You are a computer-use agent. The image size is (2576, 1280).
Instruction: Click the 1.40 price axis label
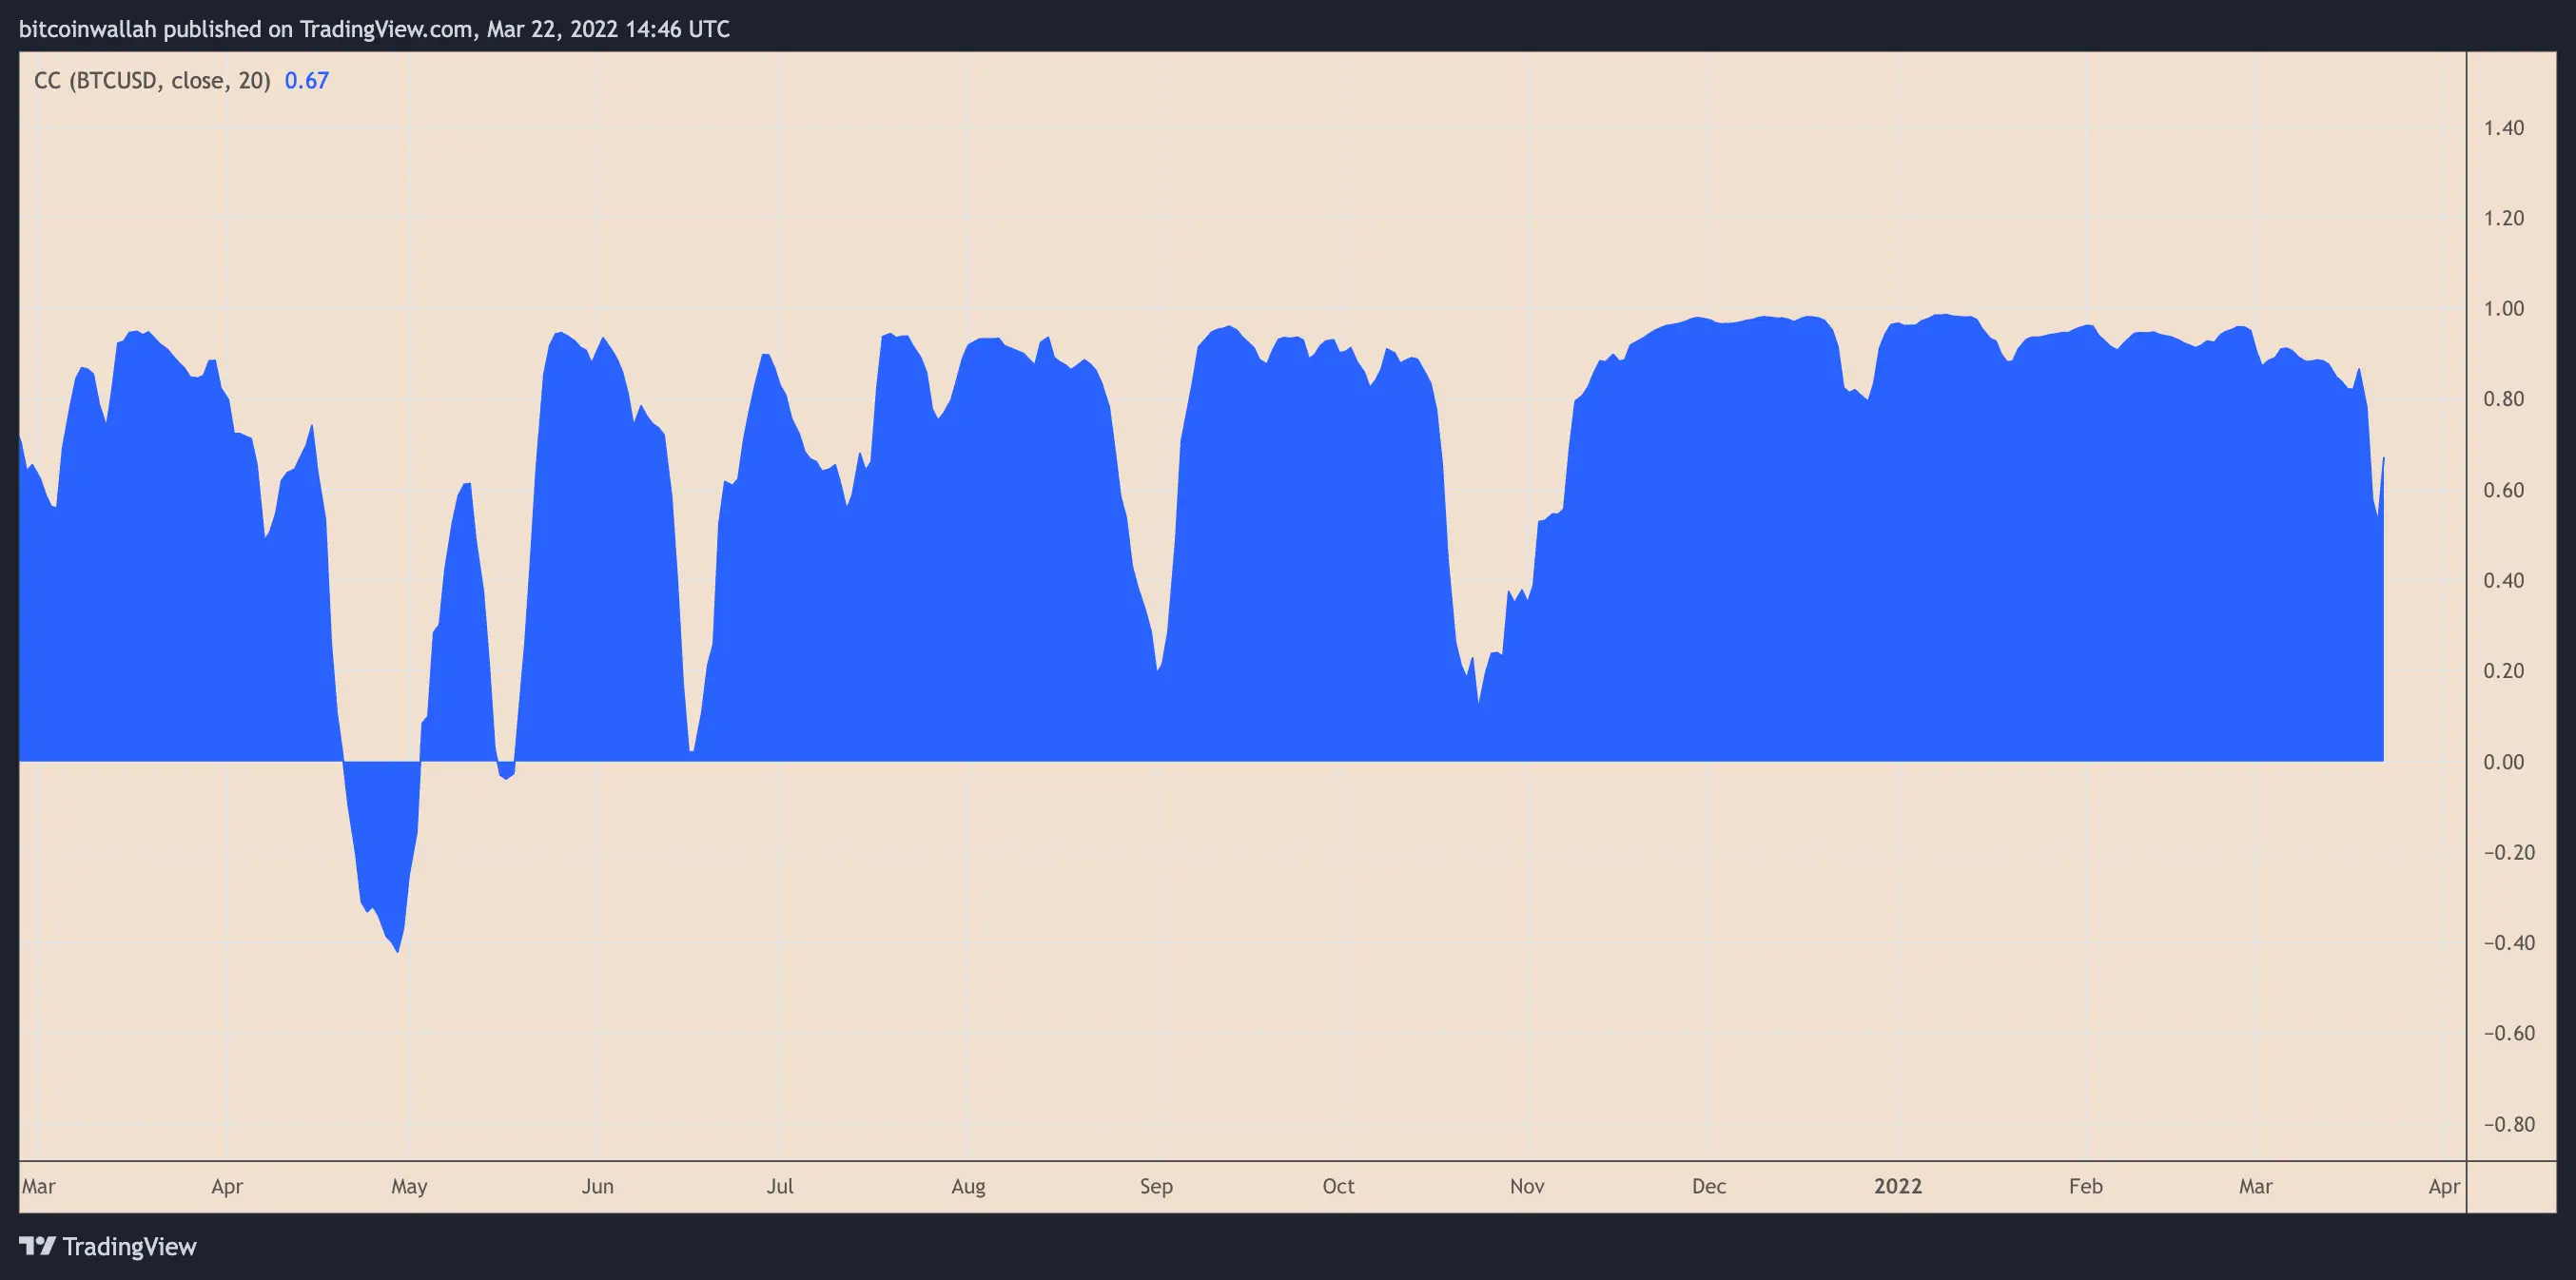coord(2503,128)
